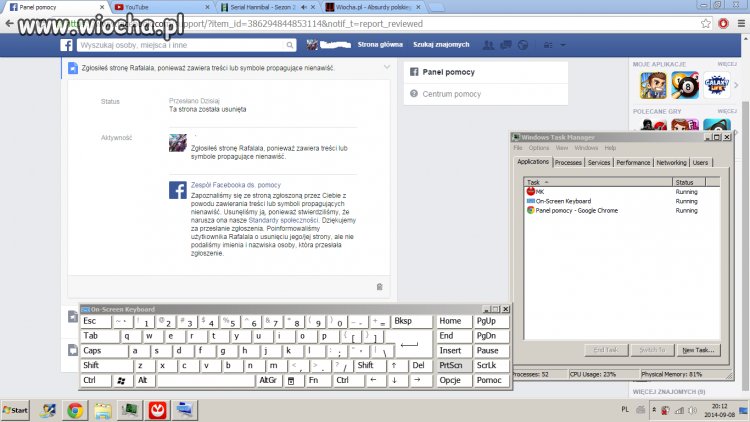Toggle Fn key on On-Screen Keyboard
This screenshot has width=750, height=422.
point(318,380)
